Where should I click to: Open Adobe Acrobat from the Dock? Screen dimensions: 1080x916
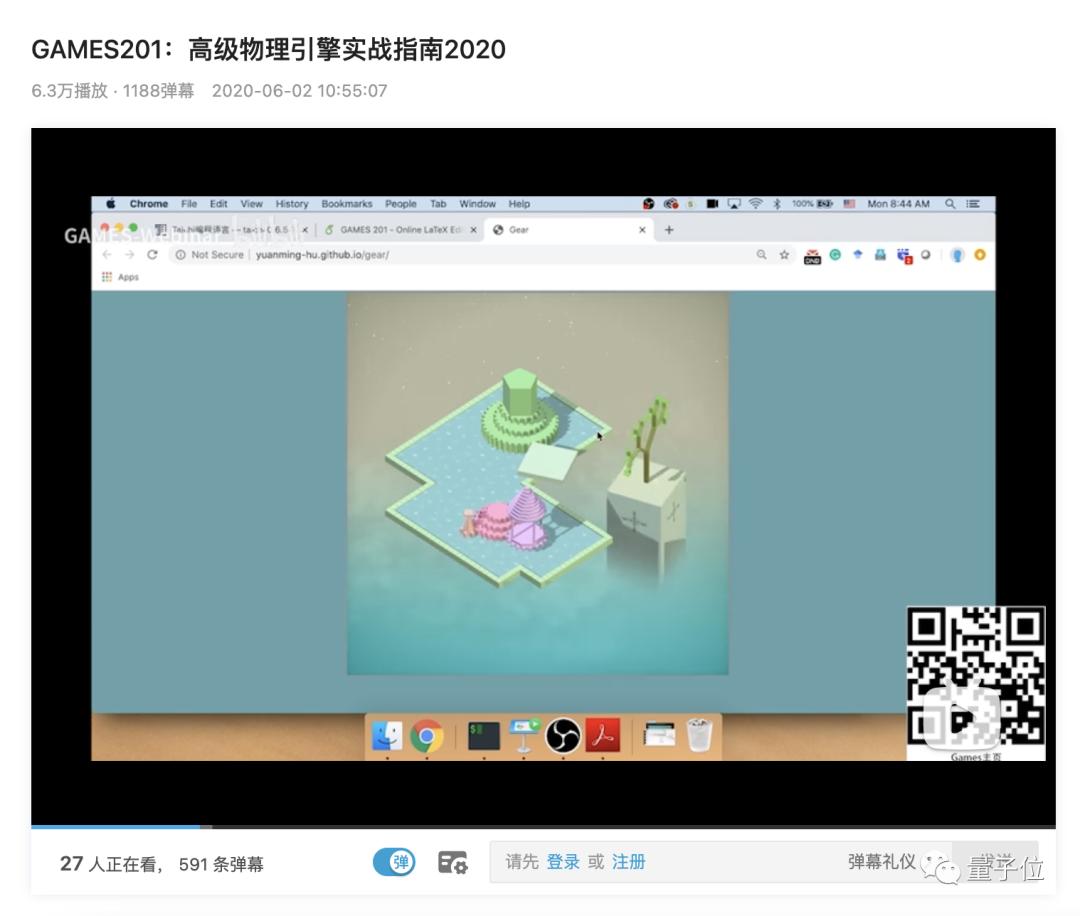(603, 736)
